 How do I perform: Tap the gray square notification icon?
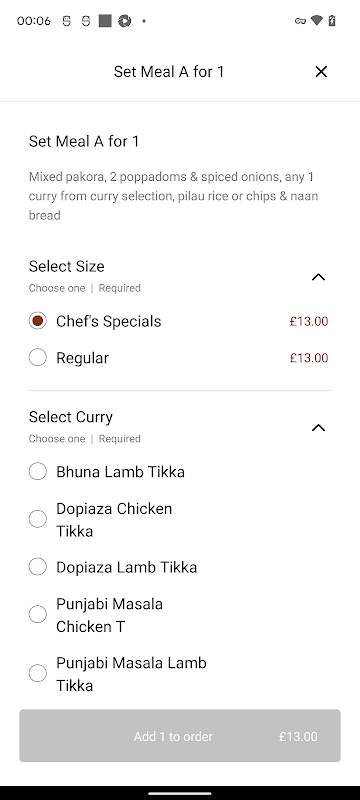105,21
